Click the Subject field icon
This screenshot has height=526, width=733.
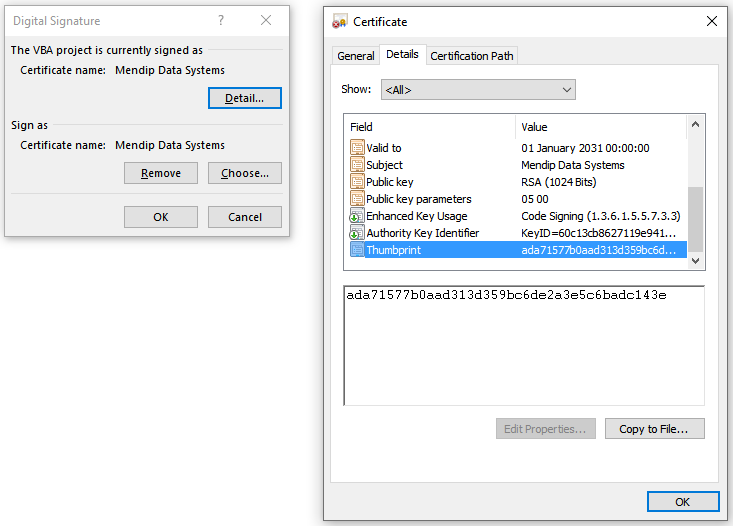pos(357,165)
